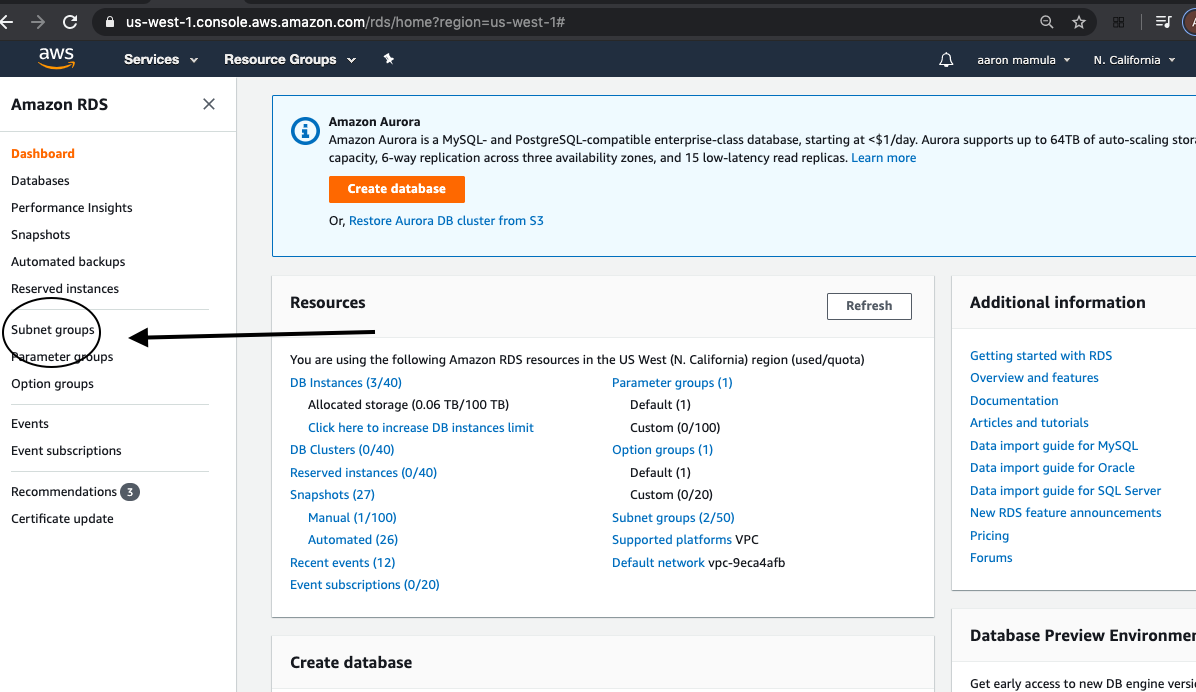Open Event subscriptions in the sidebar
The image size is (1196, 692).
(x=66, y=451)
